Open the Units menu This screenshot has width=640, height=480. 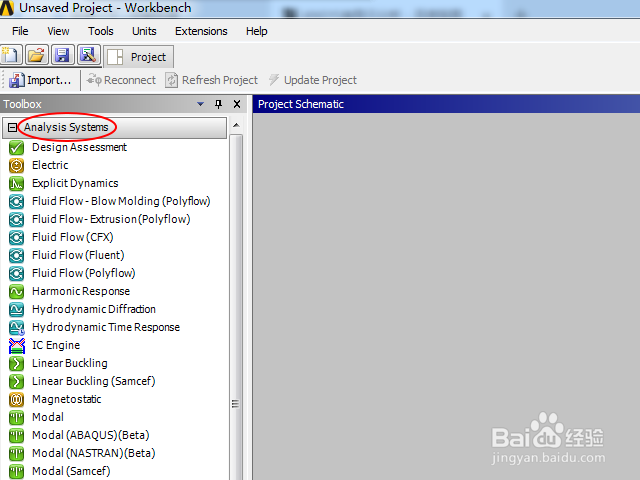pyautogui.click(x=144, y=31)
